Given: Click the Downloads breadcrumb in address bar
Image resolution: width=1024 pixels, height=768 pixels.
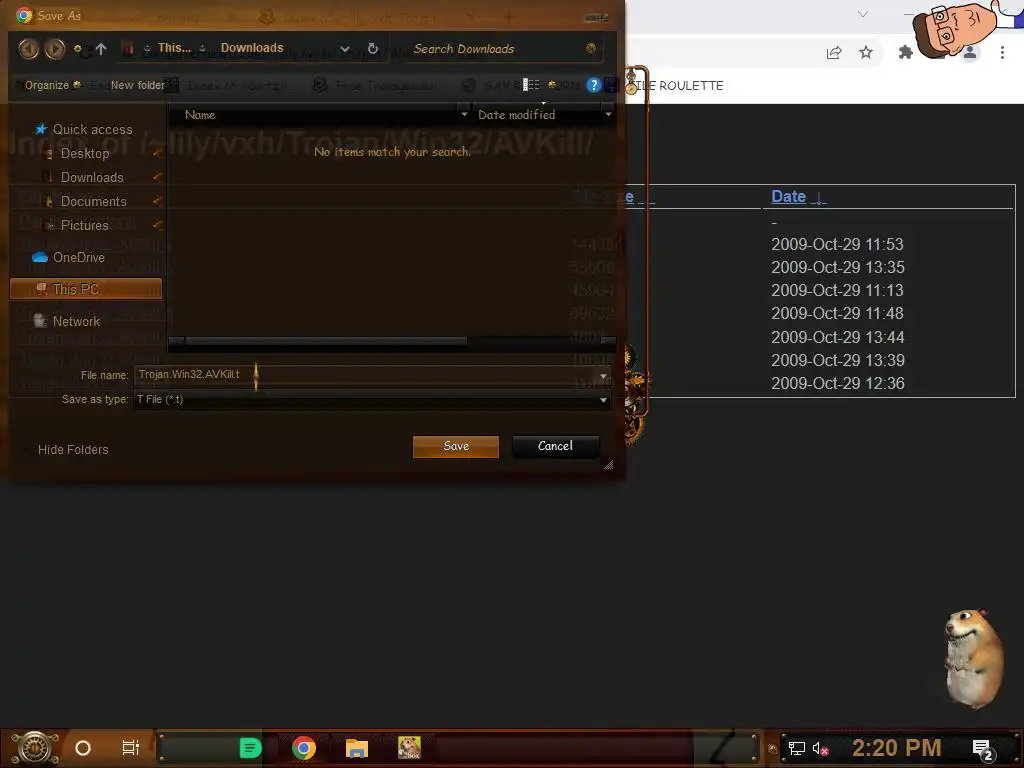Looking at the screenshot, I should [251, 48].
